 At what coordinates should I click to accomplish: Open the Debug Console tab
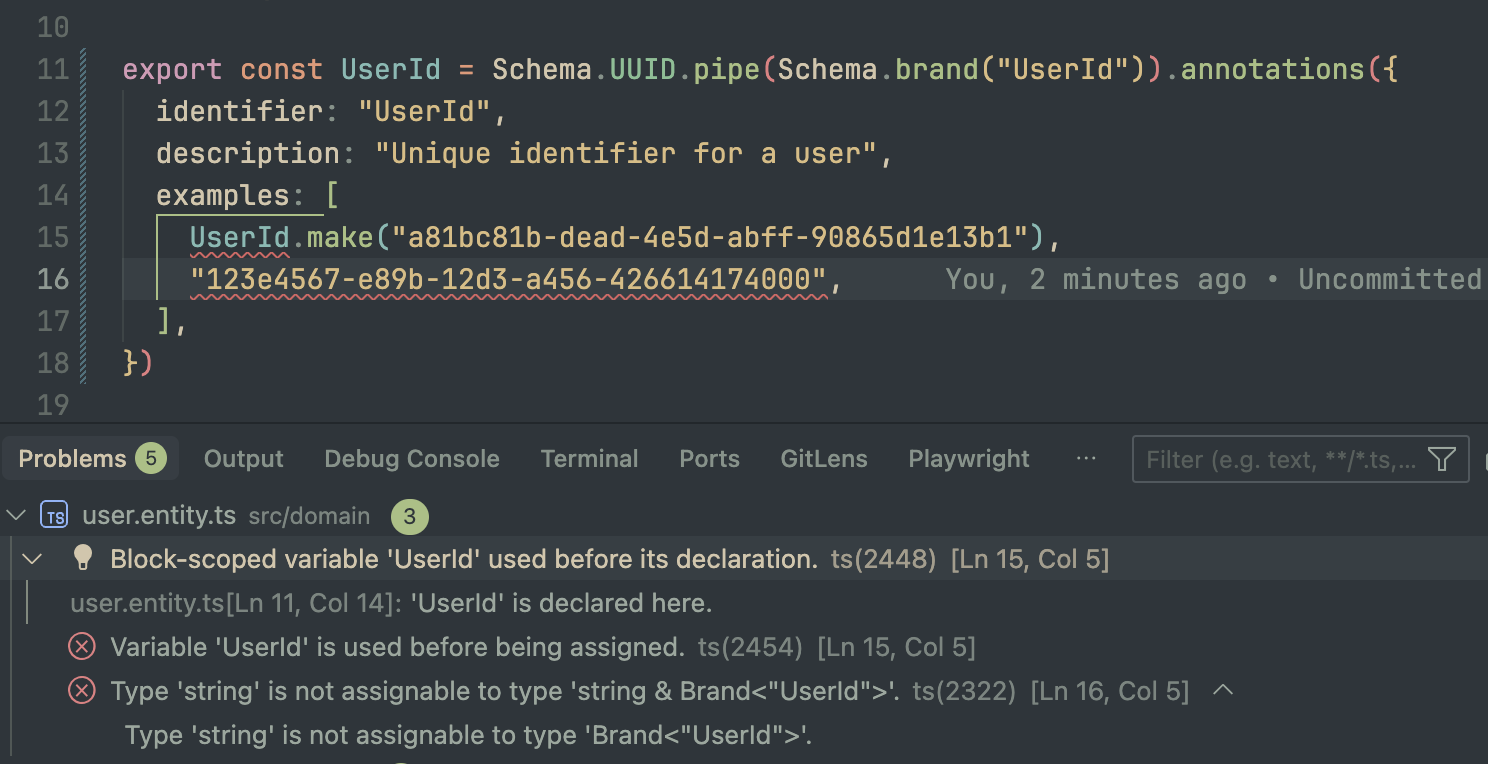click(412, 459)
